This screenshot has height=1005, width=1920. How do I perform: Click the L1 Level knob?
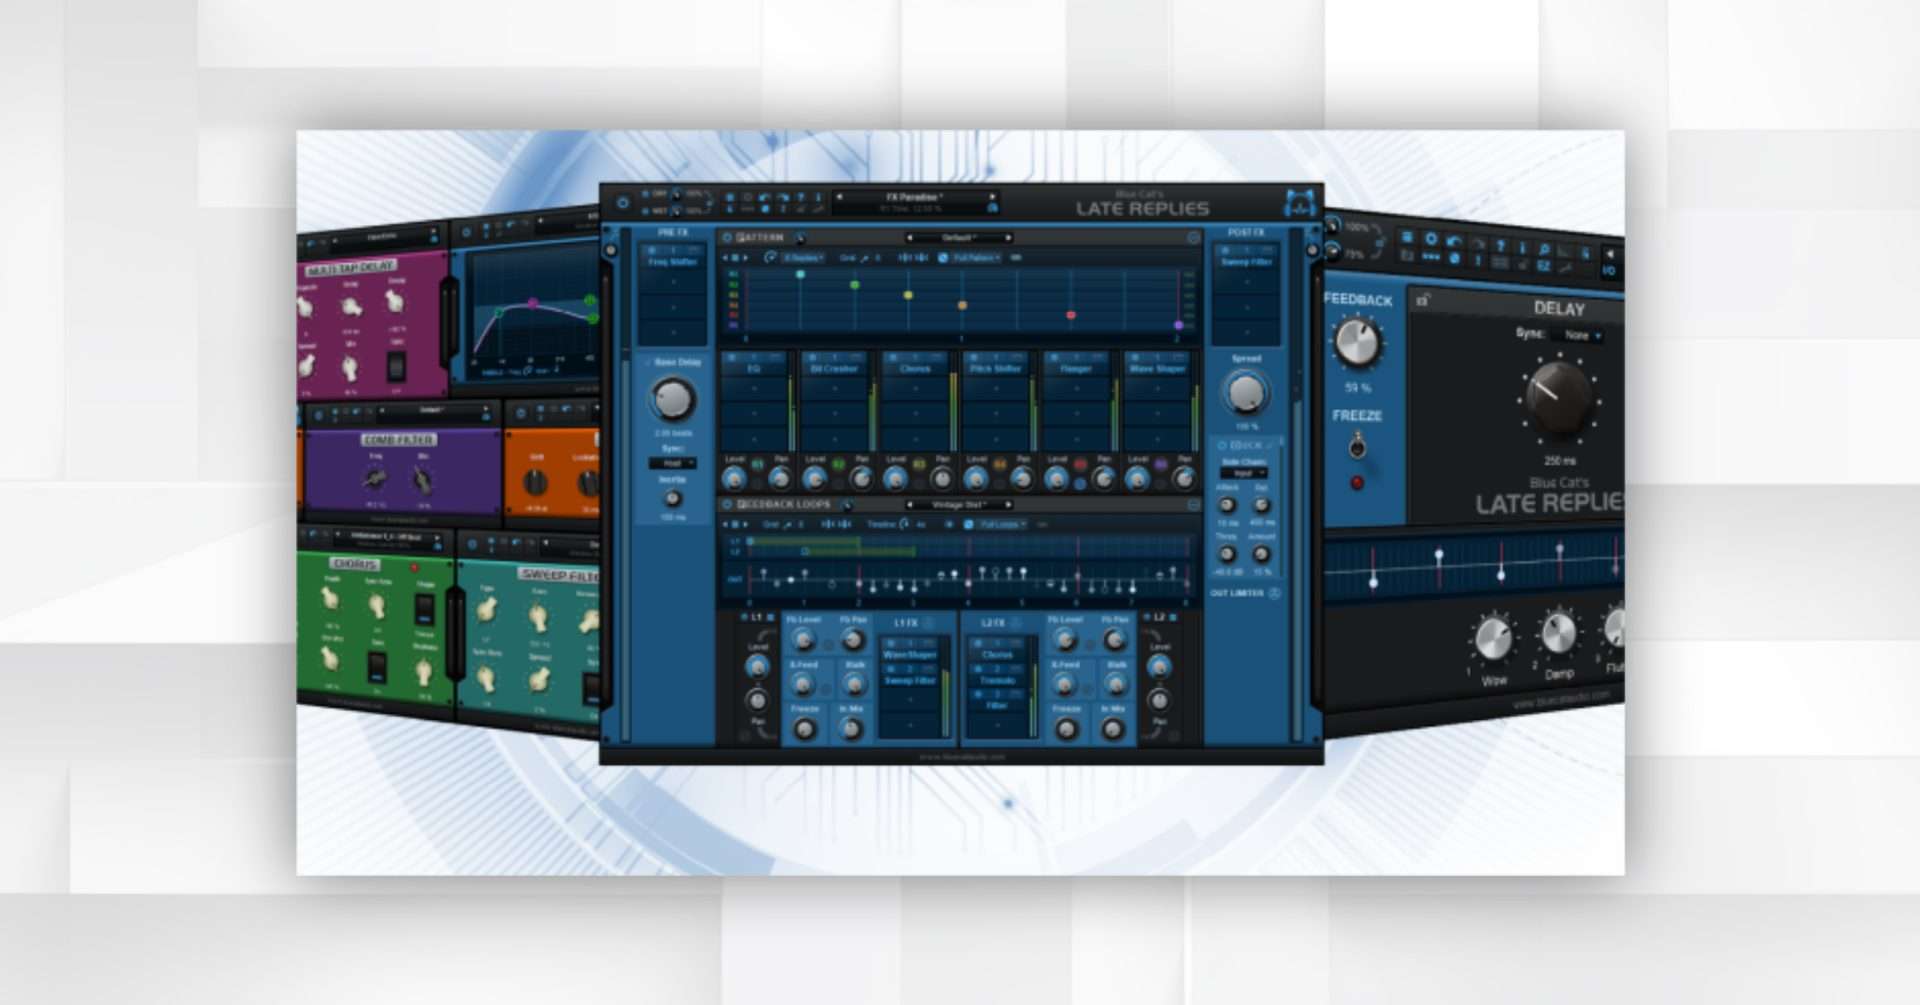(x=757, y=667)
